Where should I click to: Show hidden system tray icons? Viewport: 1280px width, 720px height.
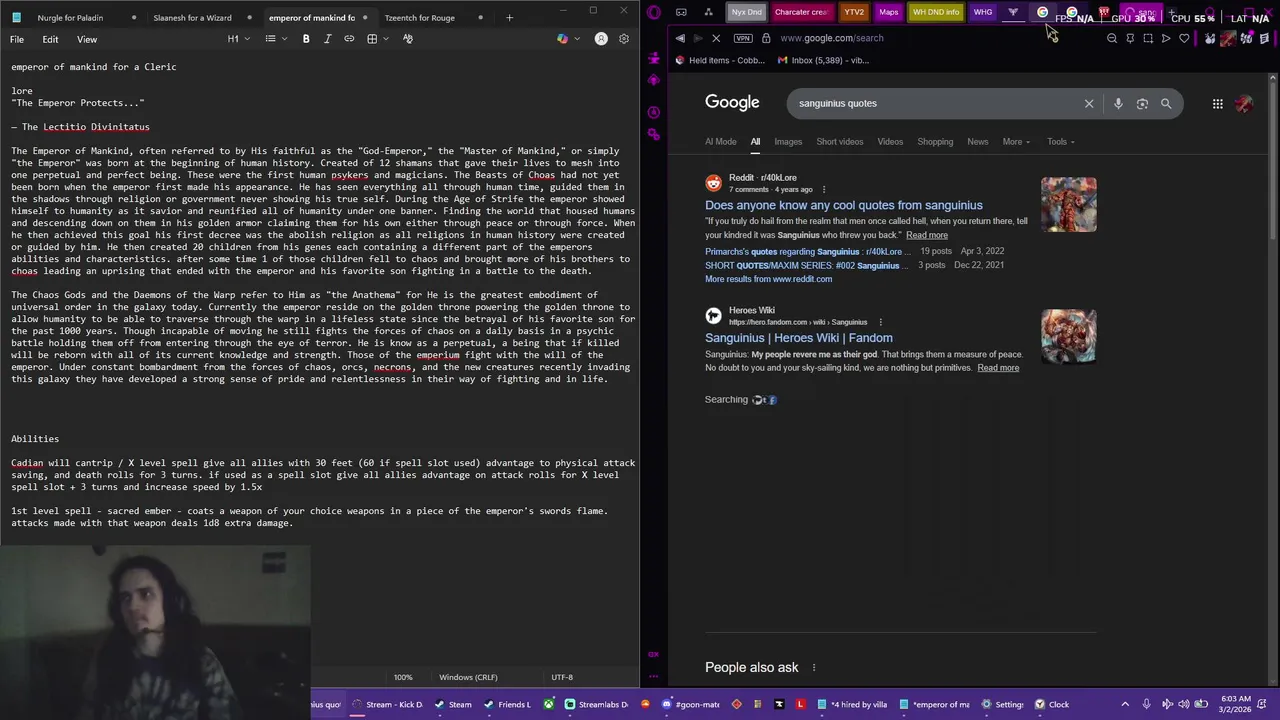[x=1125, y=704]
